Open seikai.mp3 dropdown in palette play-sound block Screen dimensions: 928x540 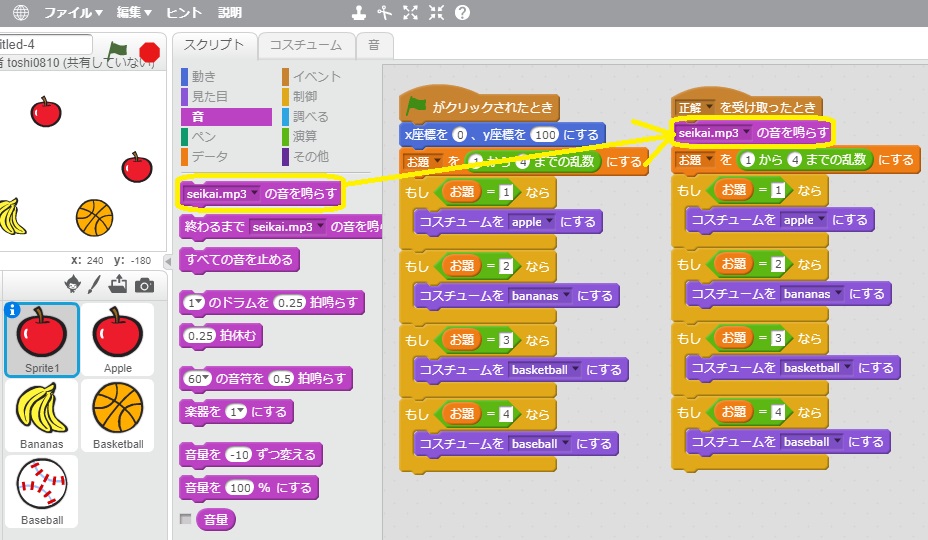click(254, 193)
